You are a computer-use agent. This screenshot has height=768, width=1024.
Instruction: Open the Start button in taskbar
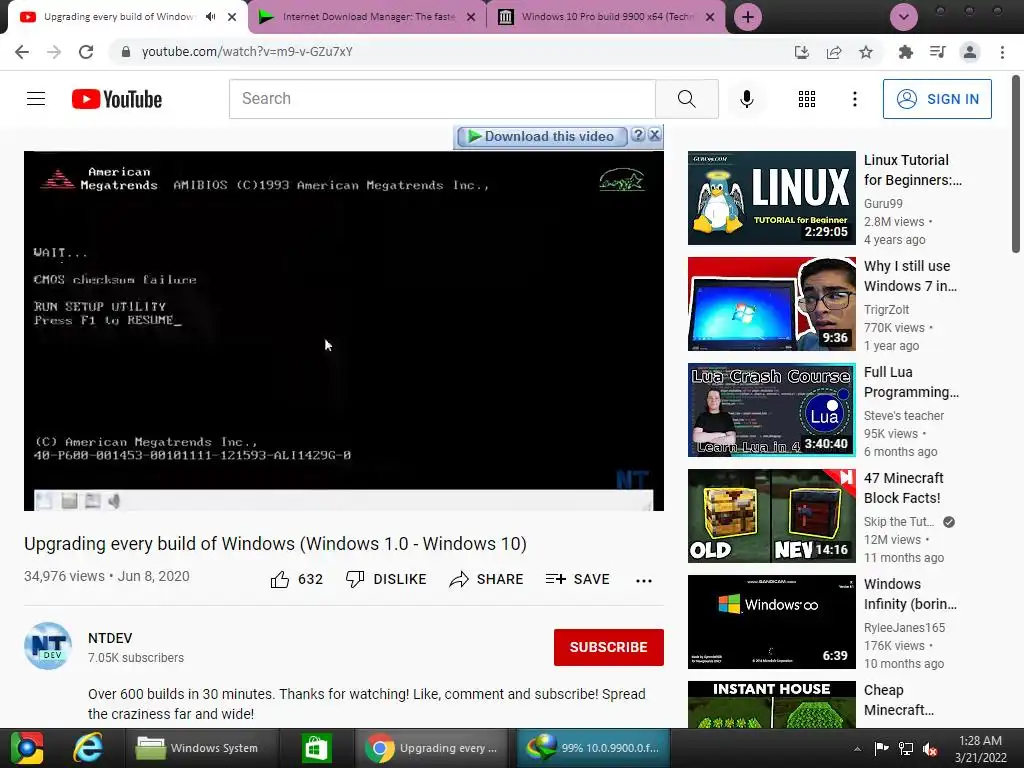tap(26, 748)
